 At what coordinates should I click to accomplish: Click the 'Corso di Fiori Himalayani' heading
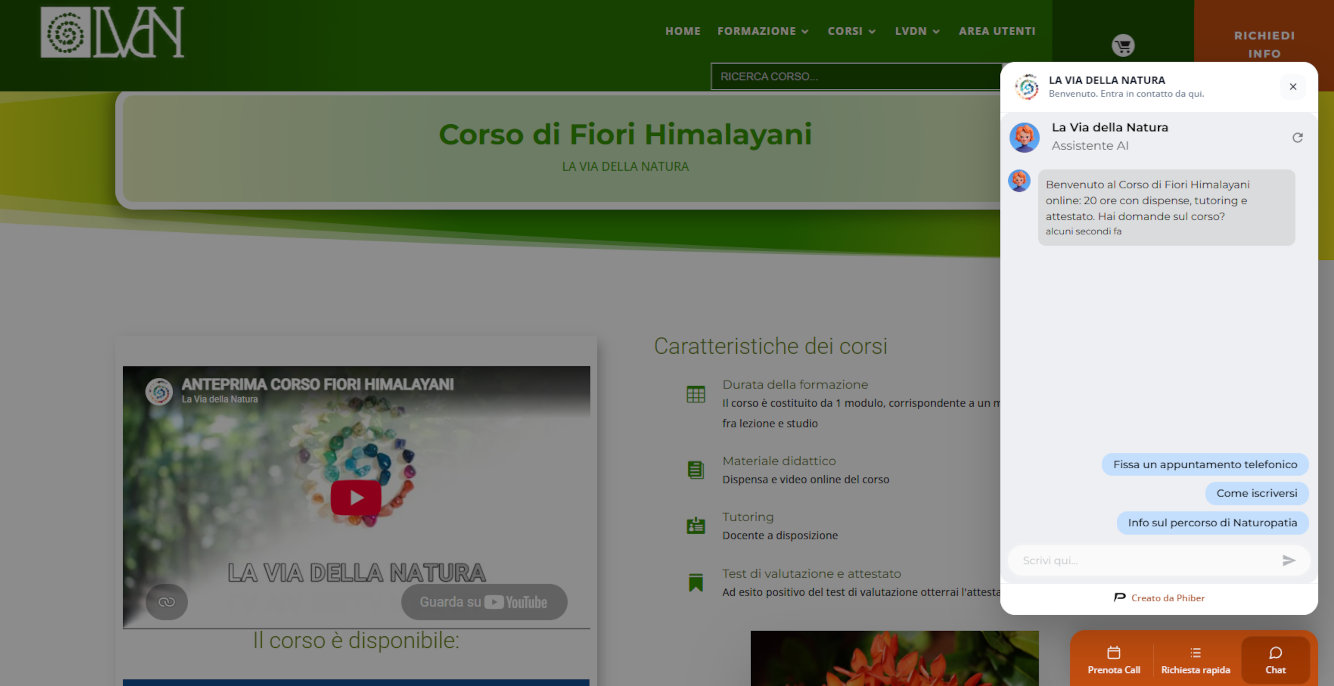pos(625,133)
